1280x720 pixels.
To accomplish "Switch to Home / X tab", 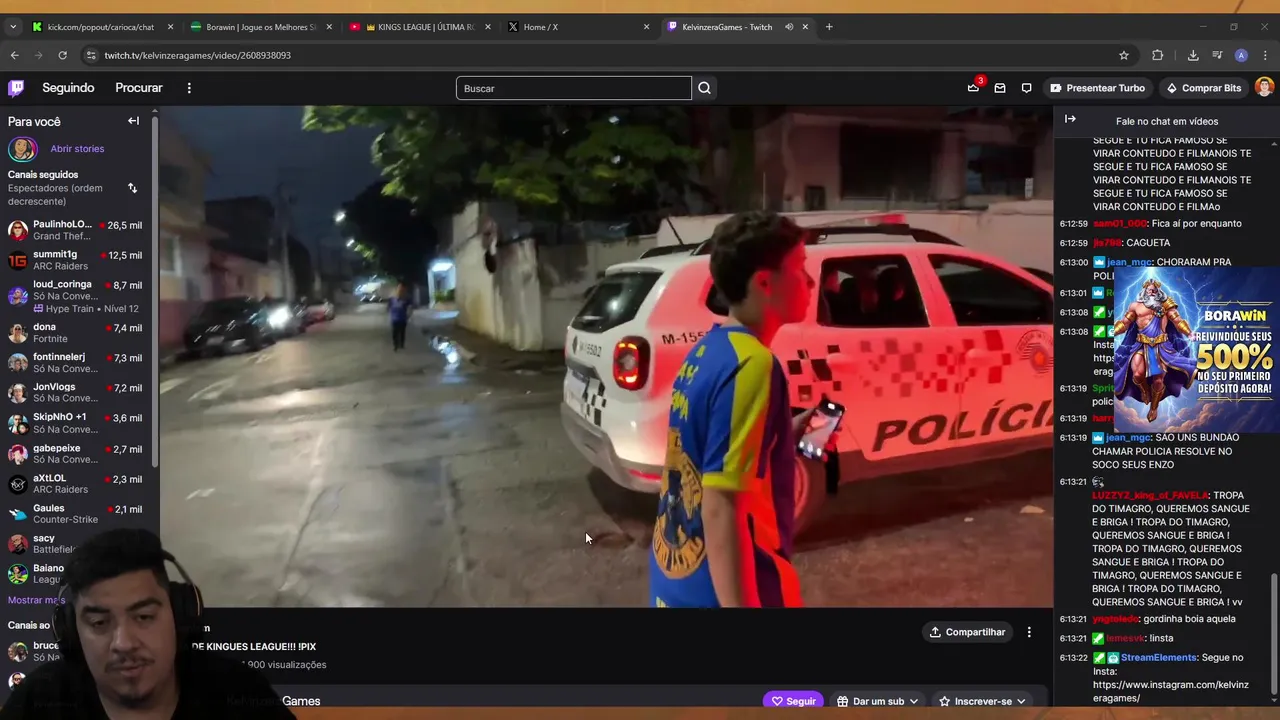I will click(x=578, y=27).
